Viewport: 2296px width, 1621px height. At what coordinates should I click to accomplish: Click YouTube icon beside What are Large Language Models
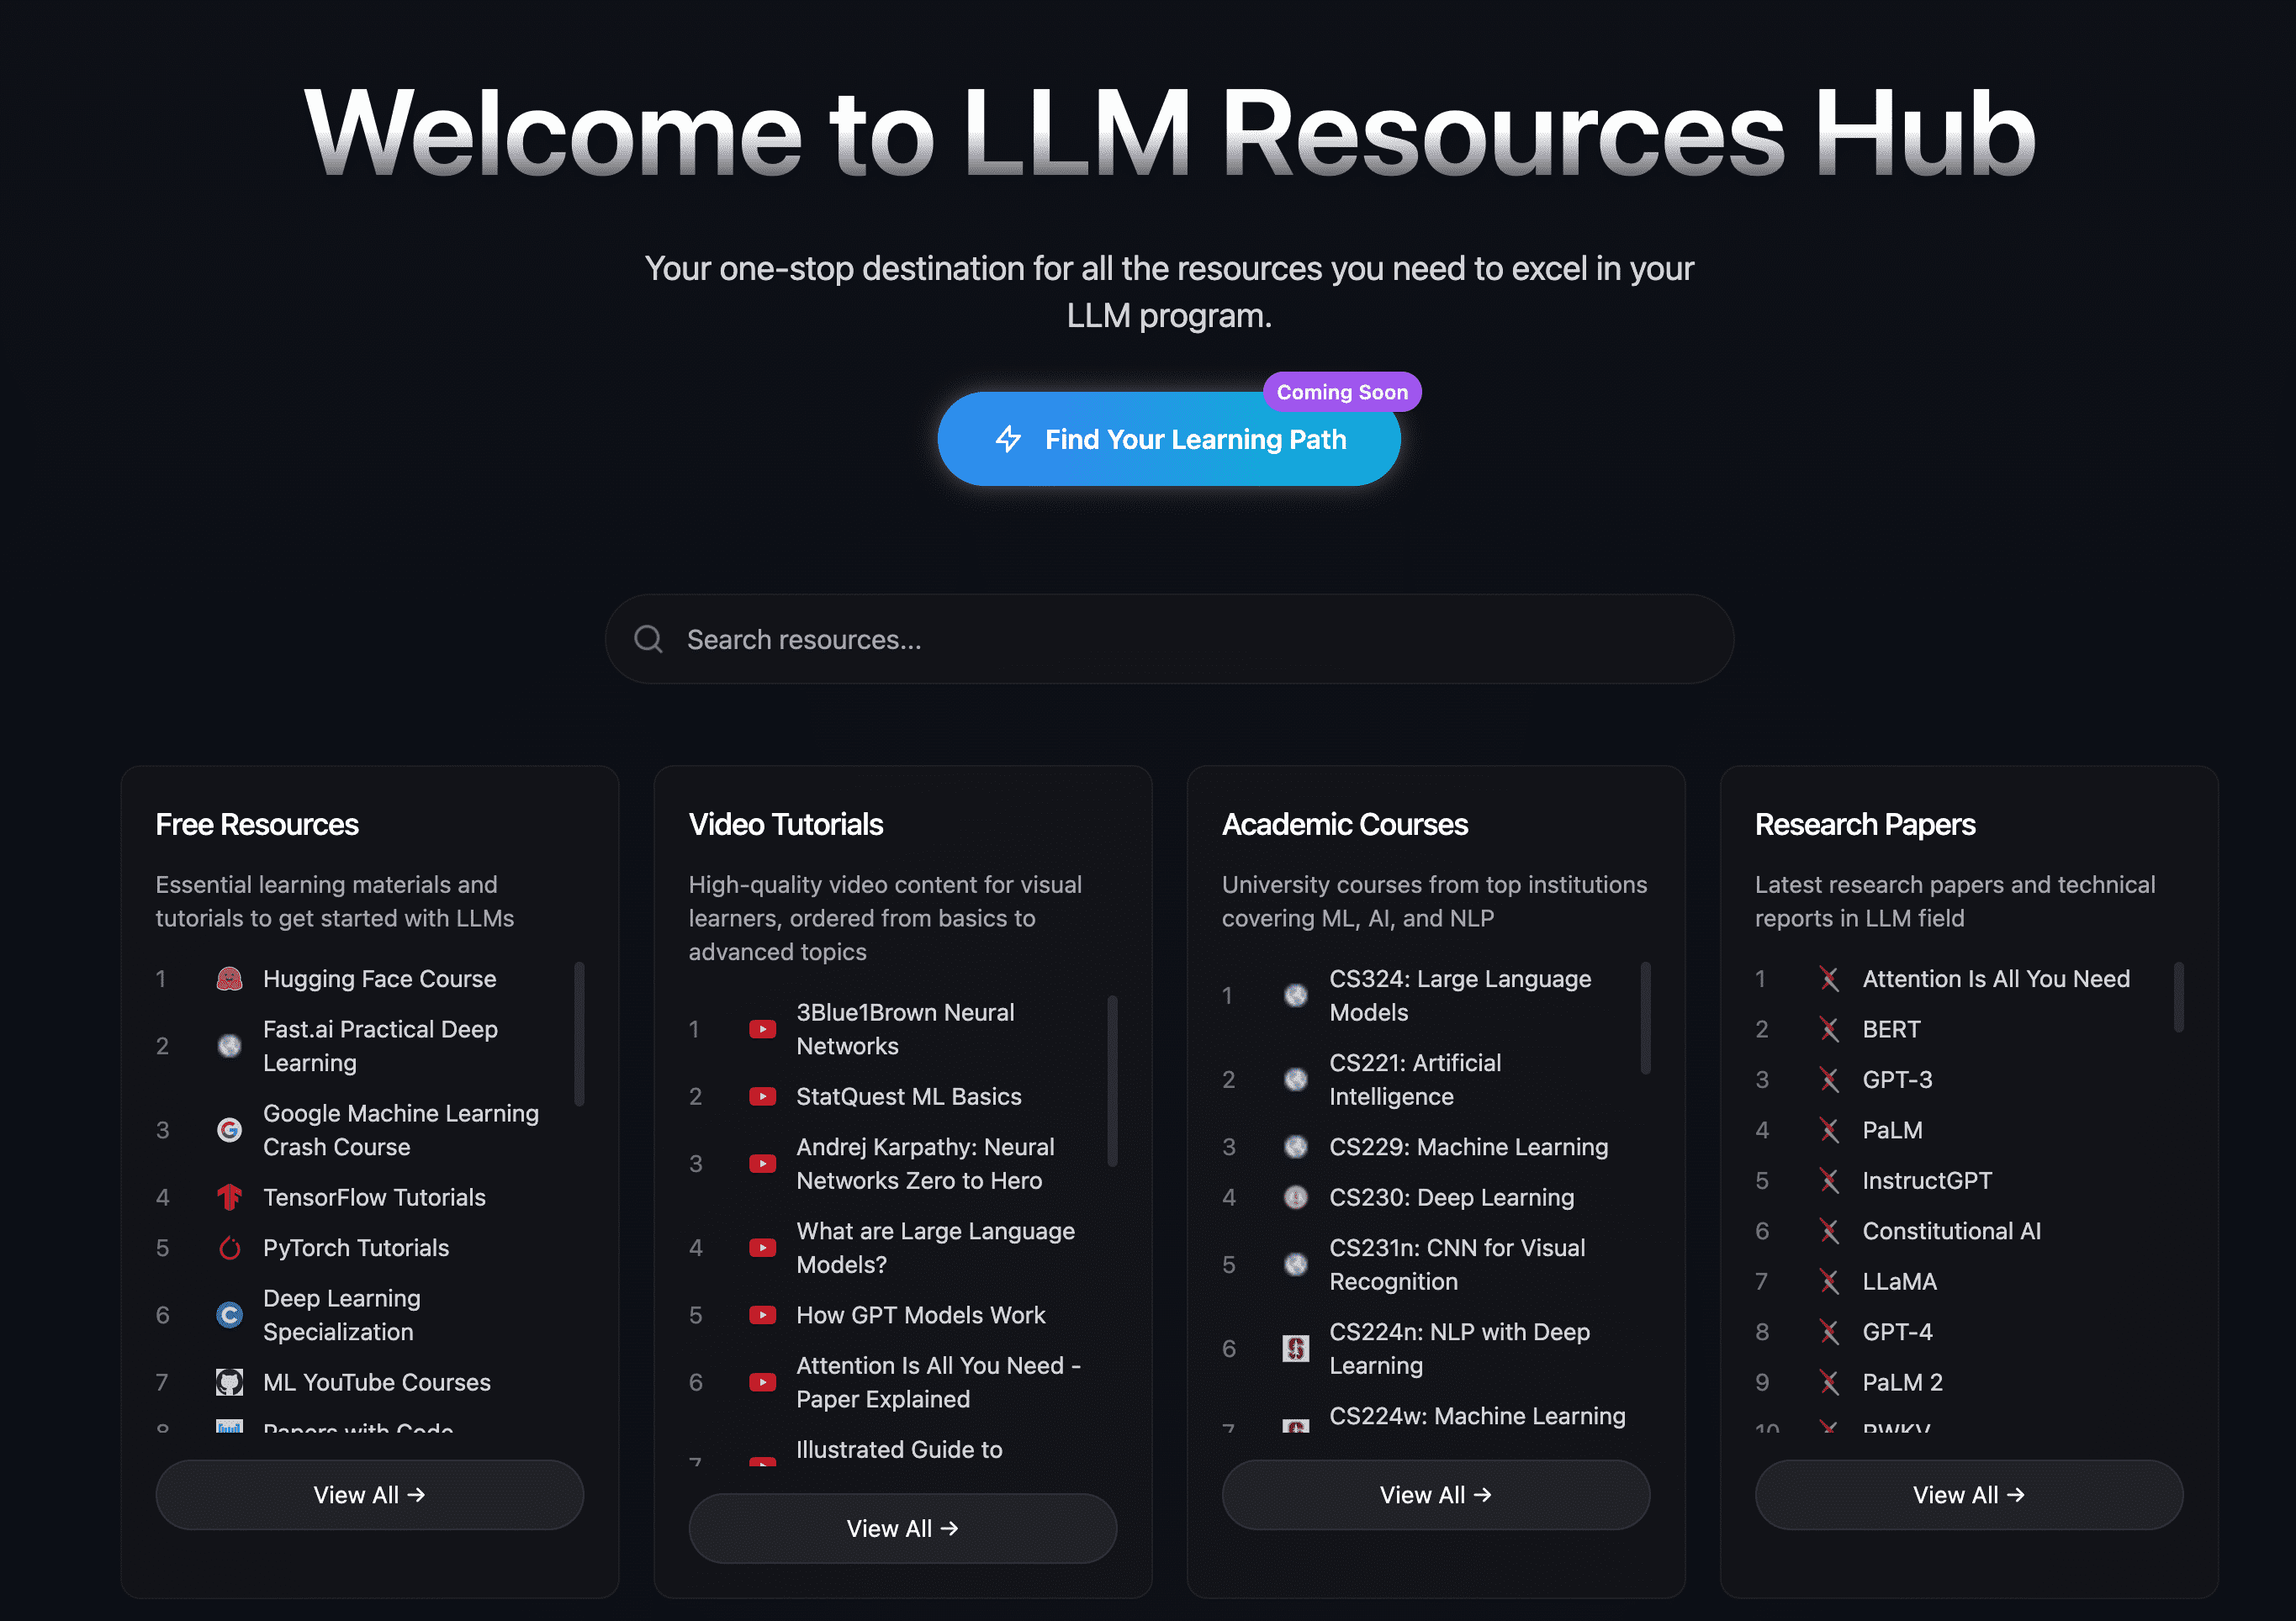pos(762,1248)
